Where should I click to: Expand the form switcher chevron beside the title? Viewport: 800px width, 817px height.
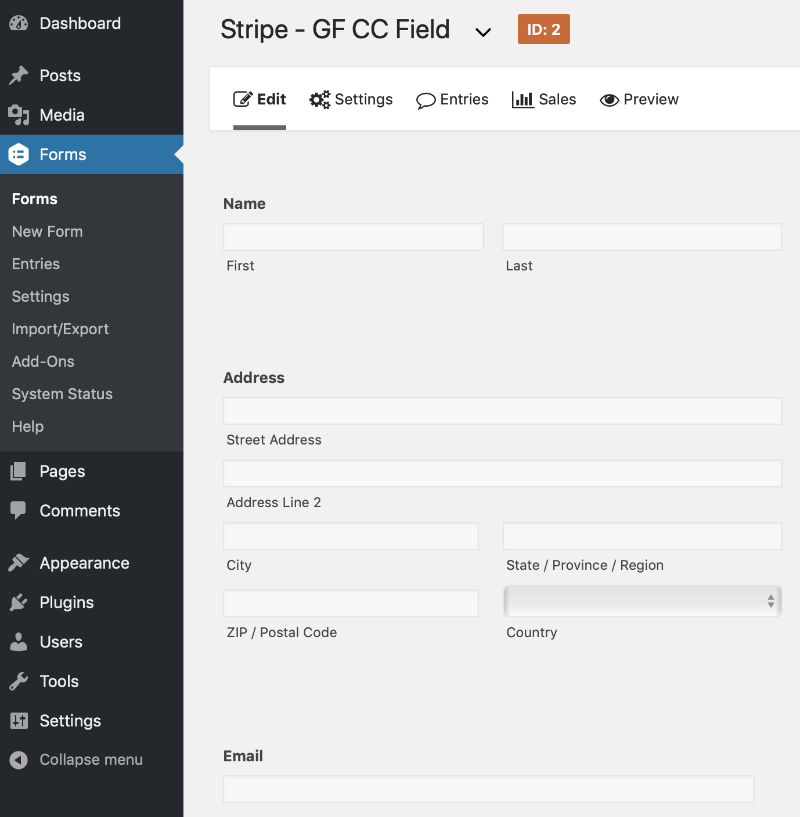[484, 32]
